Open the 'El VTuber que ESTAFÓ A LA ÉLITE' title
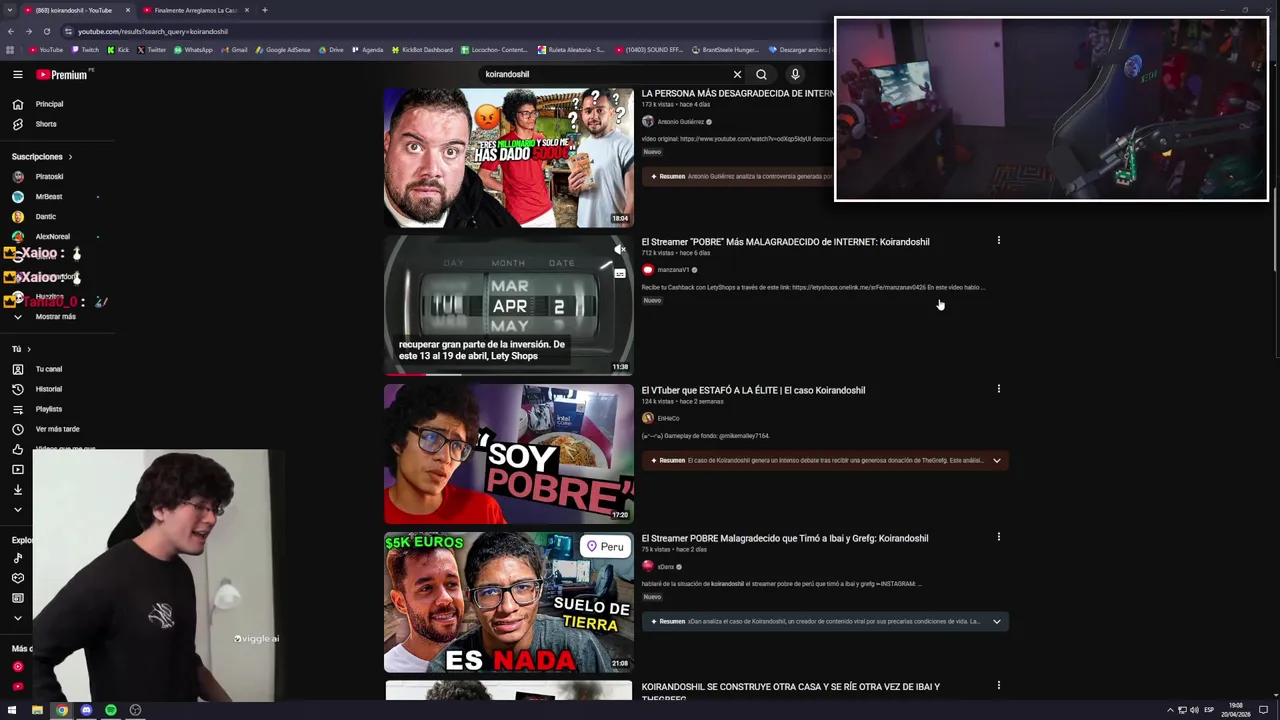This screenshot has height=720, width=1280. click(x=753, y=391)
